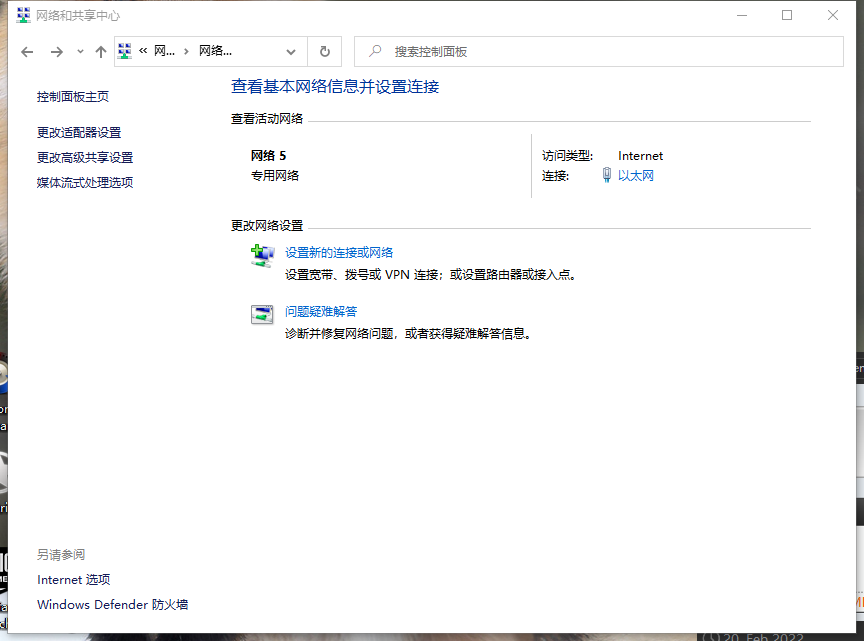Close the Network and Sharing Center window

click(833, 15)
